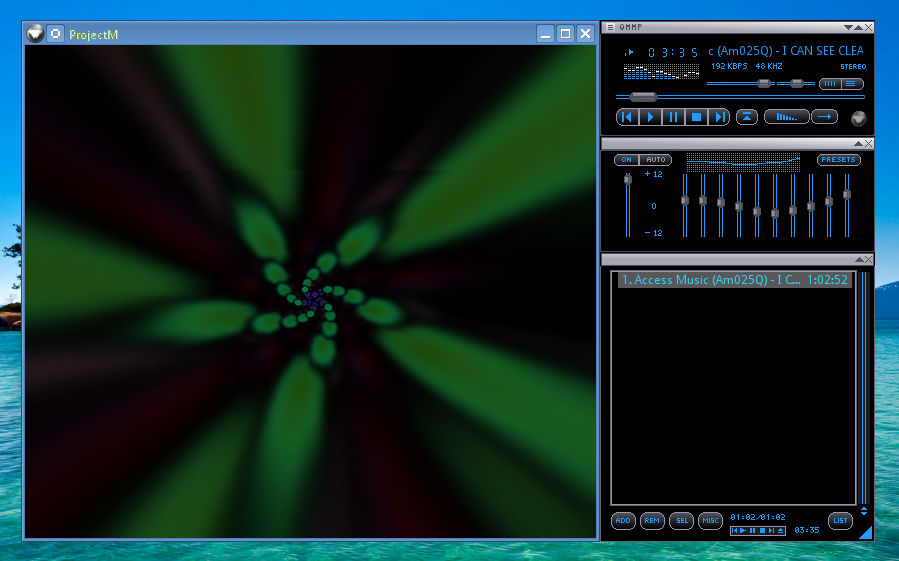Toggle shuffle button with descending bars icon
Viewport: 899px width, 561px height.
pos(787,117)
